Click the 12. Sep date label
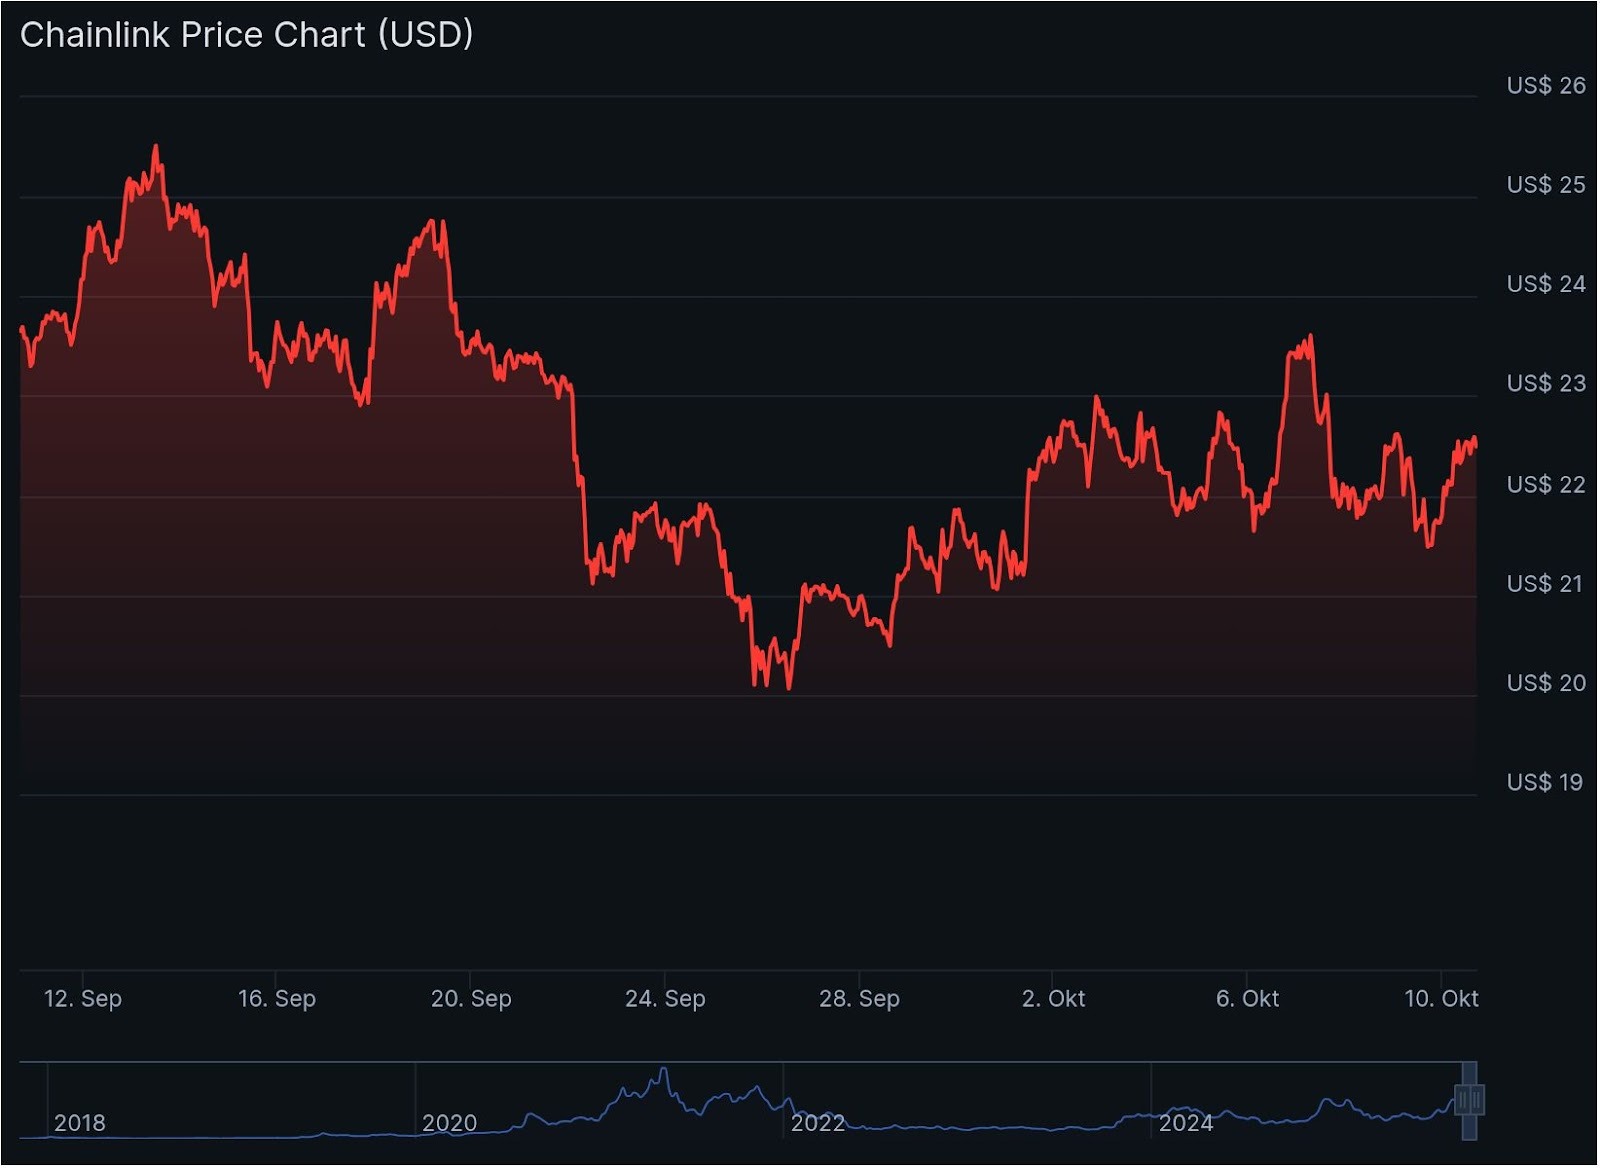1600x1168 pixels. coord(83,999)
